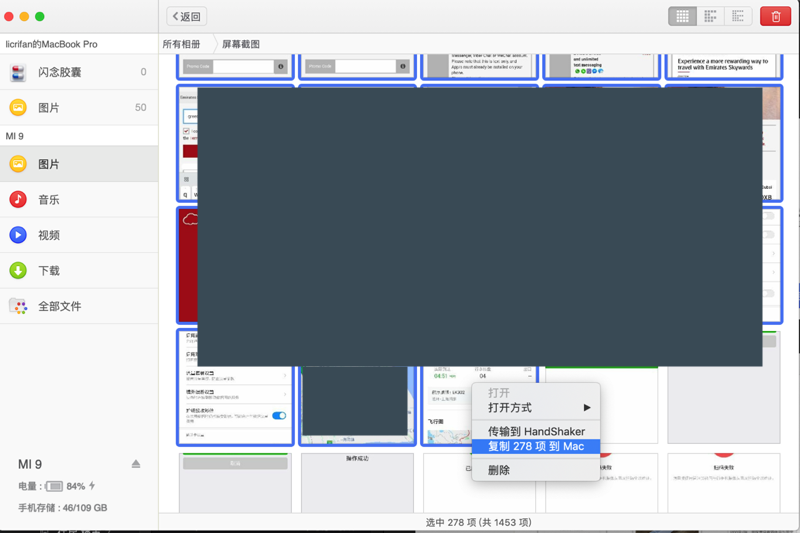This screenshot has width=800, height=533.
Task: Expand 打开方式 submenu in context menu
Action: tap(536, 408)
